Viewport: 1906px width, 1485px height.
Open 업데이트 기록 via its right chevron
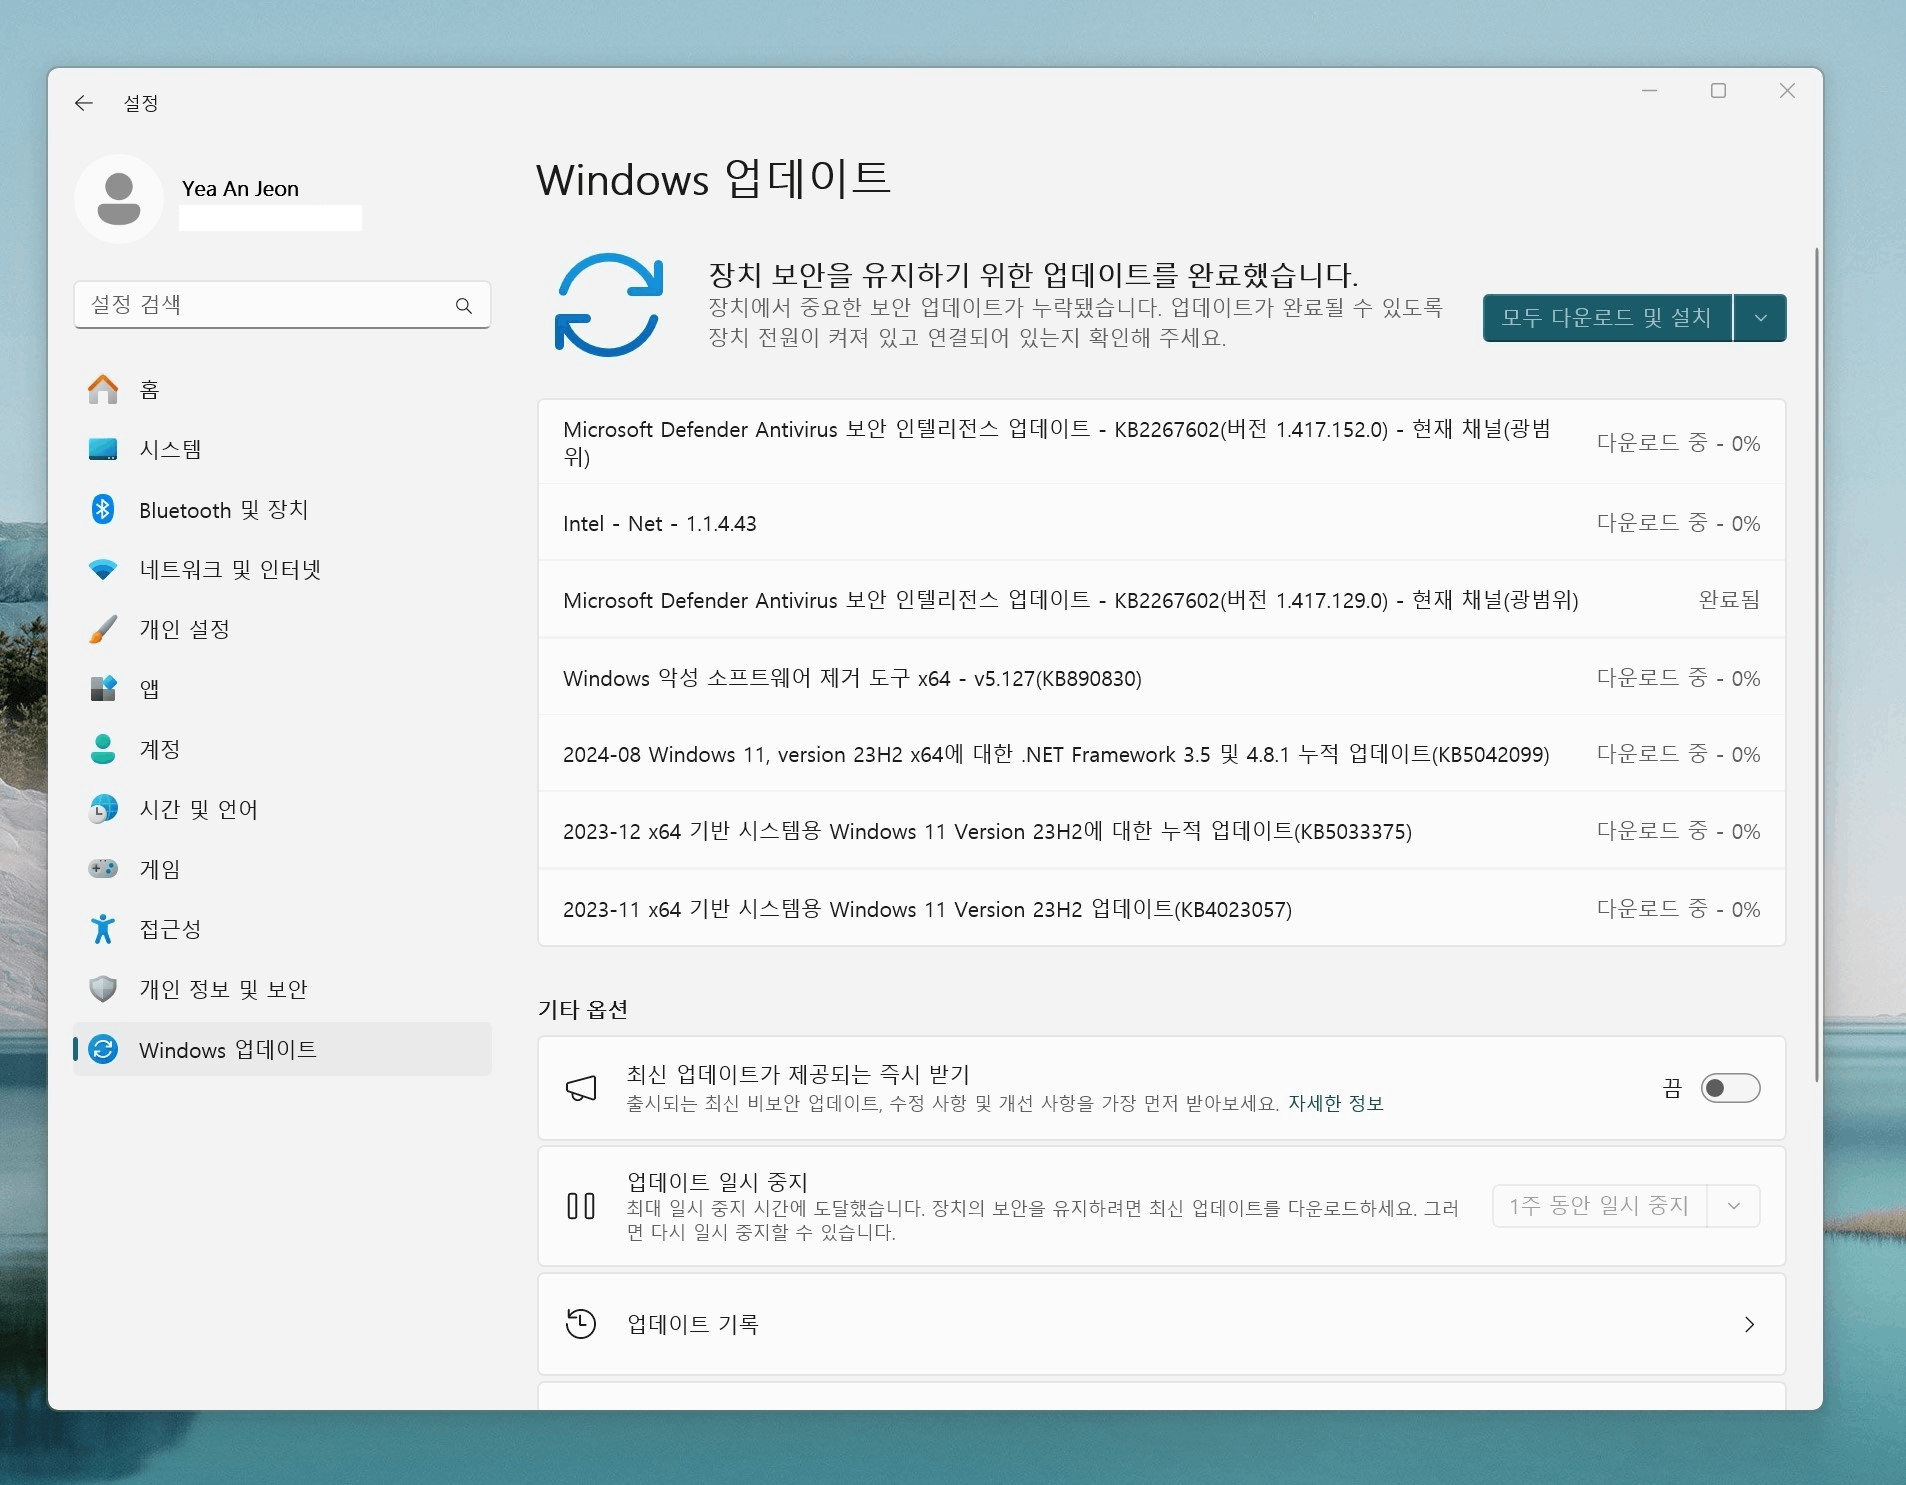[1749, 1325]
